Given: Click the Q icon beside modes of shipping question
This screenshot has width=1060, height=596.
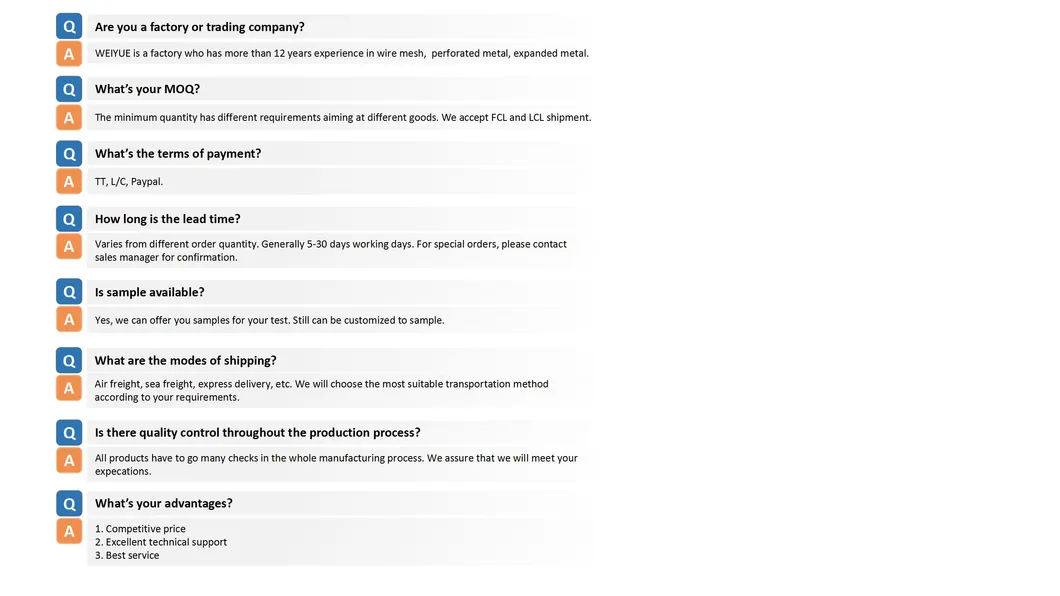Looking at the screenshot, I should (69, 361).
